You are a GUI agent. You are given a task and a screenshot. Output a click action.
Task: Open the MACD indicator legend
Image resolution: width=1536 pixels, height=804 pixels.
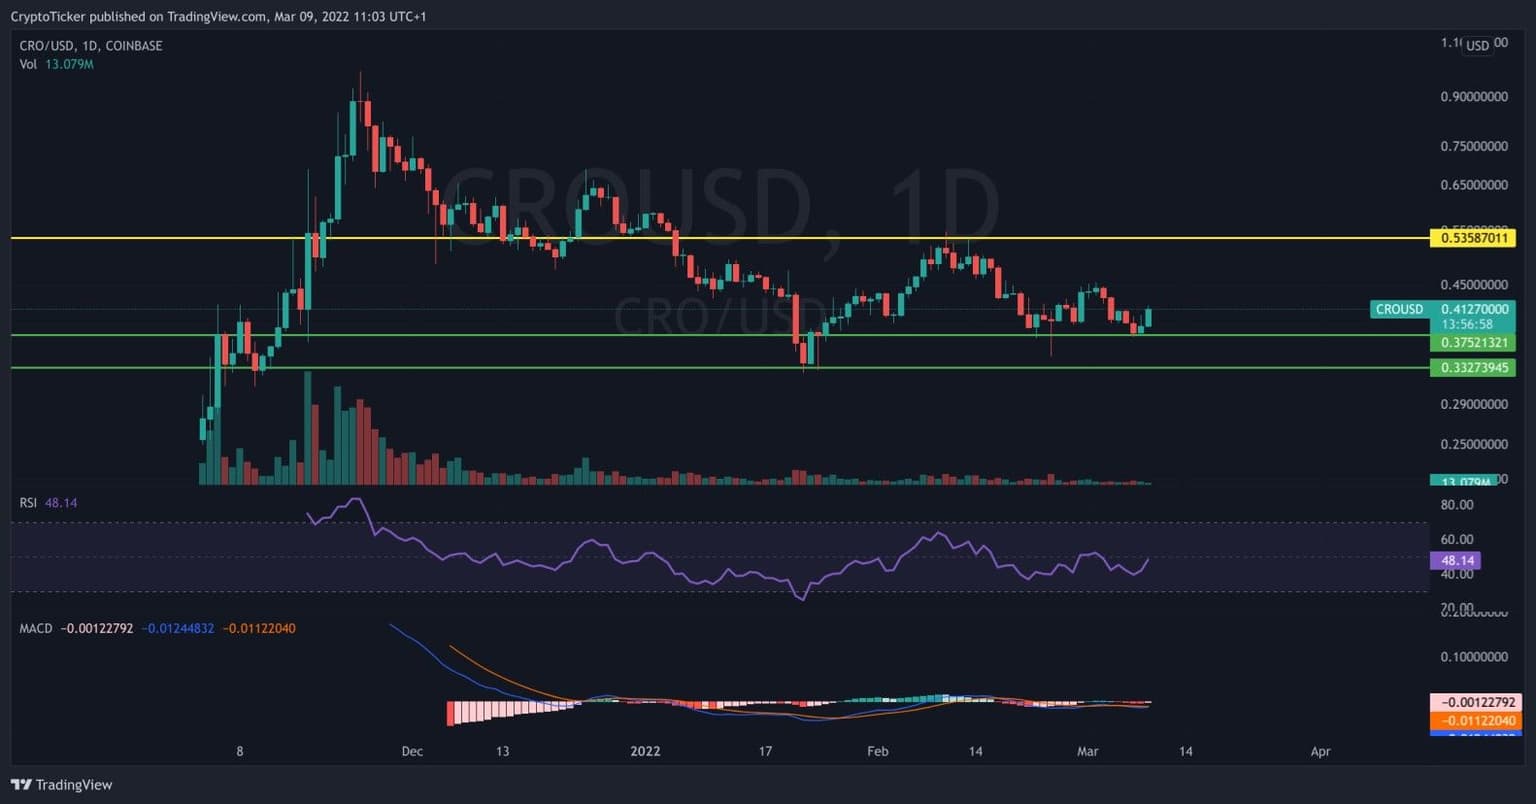tap(36, 628)
